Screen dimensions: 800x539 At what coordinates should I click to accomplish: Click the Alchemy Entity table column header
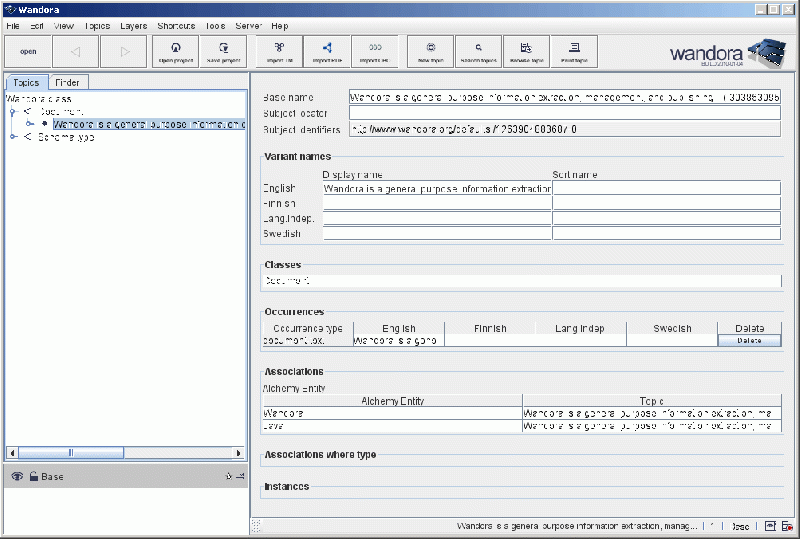[x=392, y=401]
